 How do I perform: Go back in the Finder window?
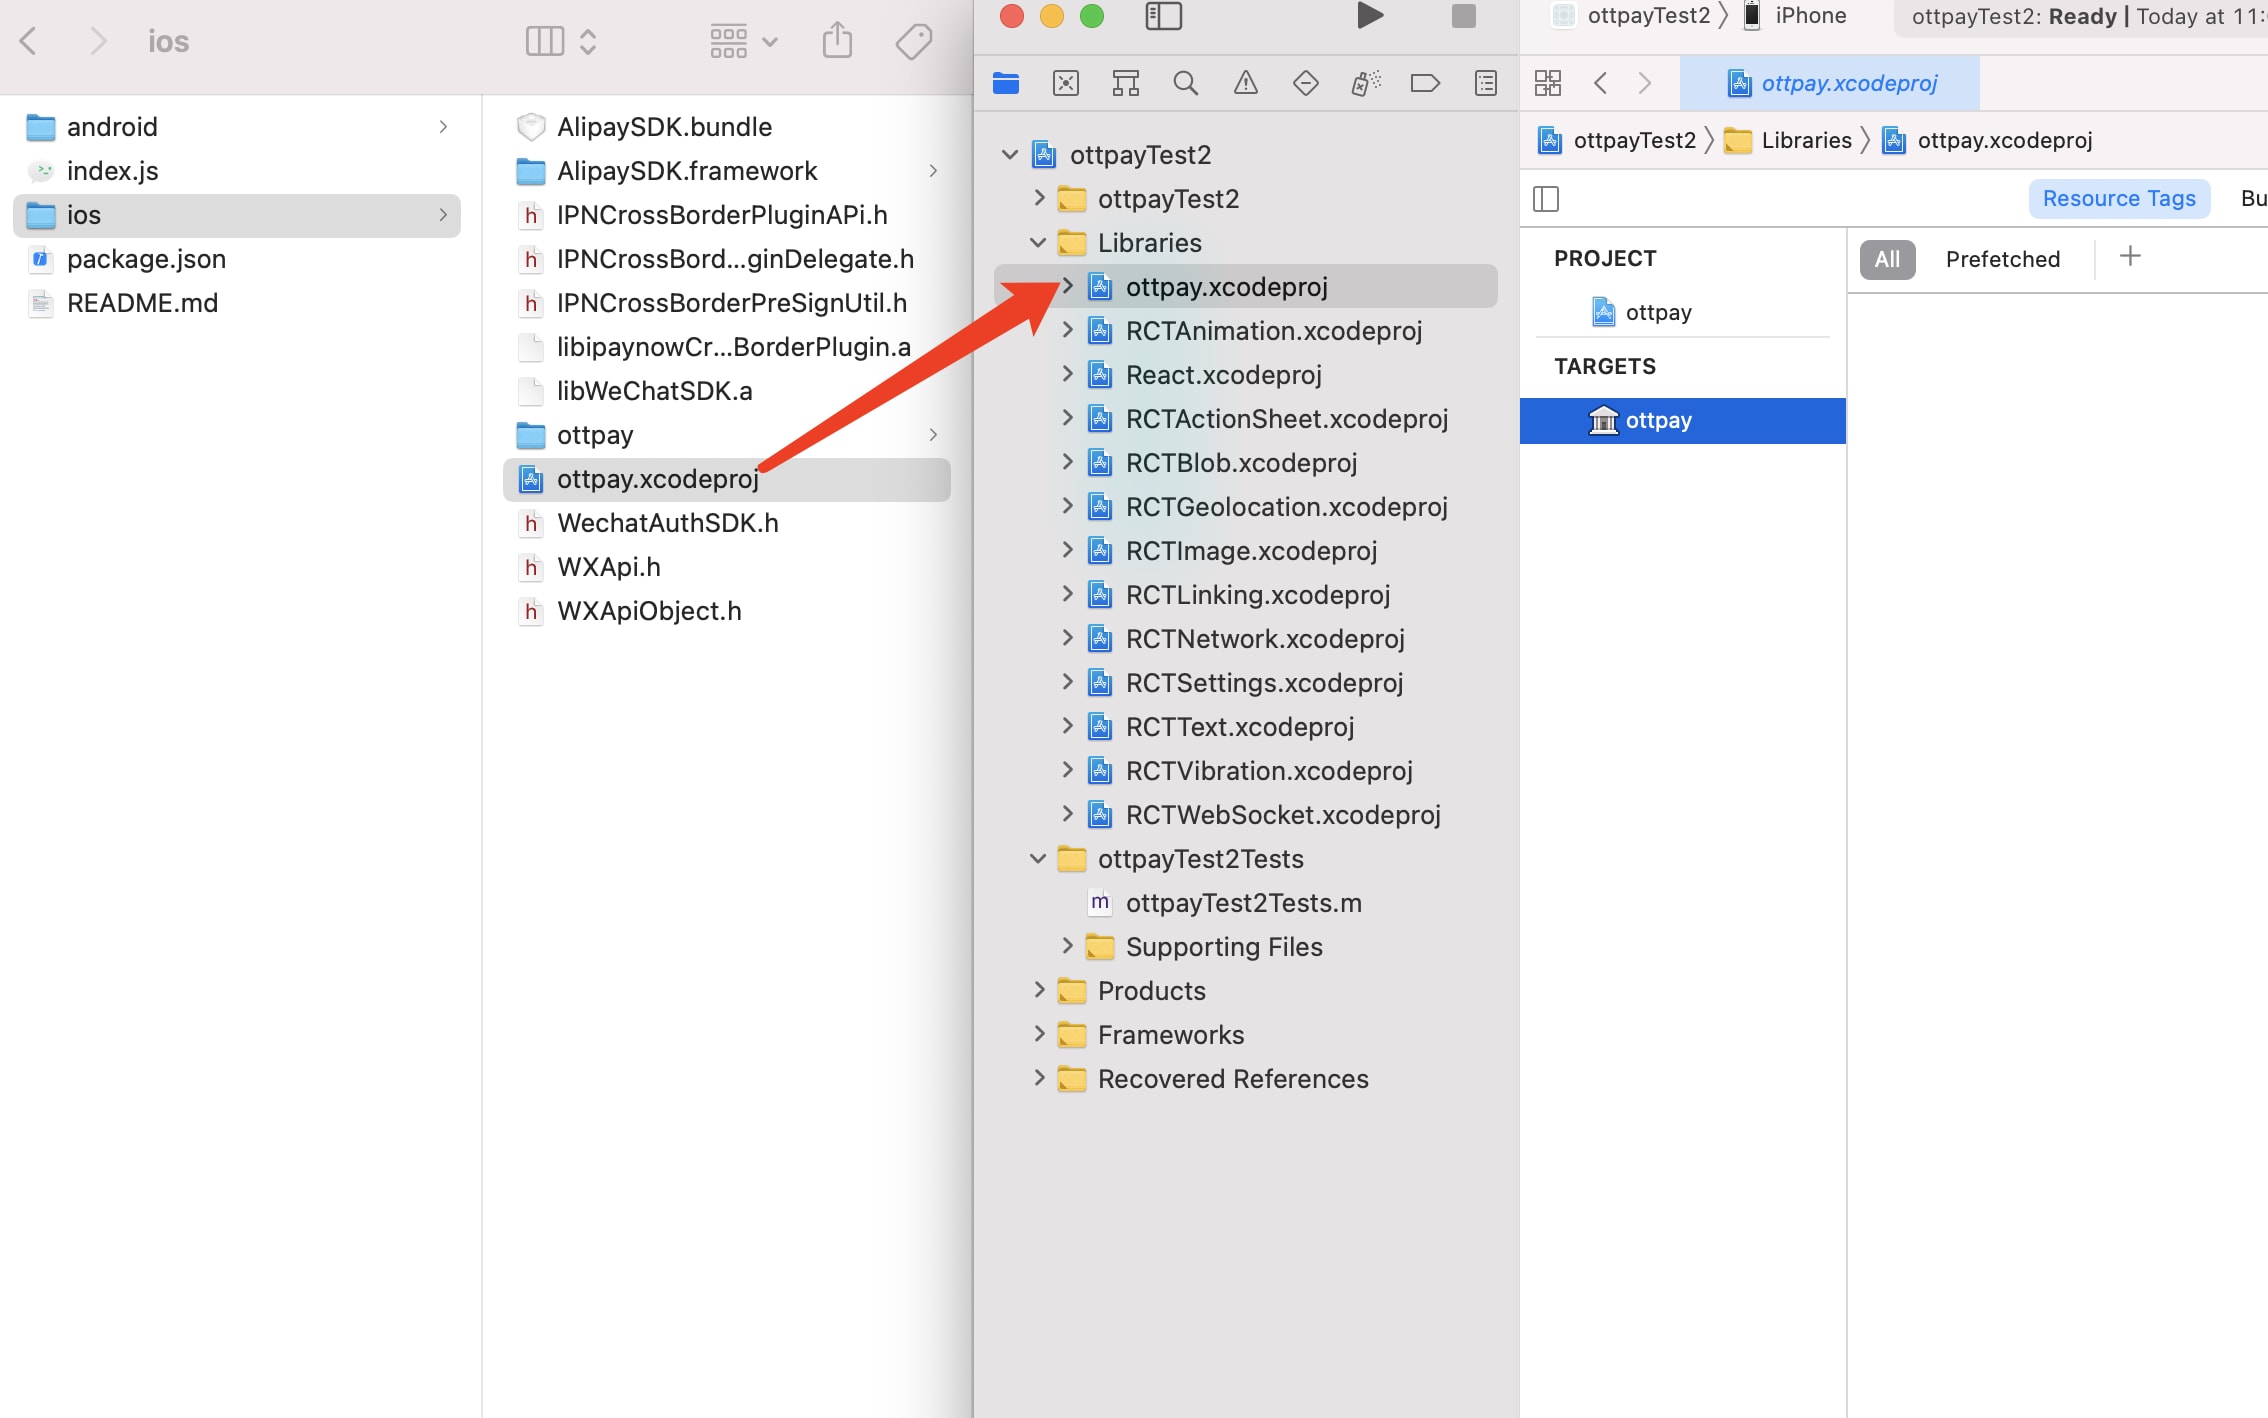coord(28,41)
